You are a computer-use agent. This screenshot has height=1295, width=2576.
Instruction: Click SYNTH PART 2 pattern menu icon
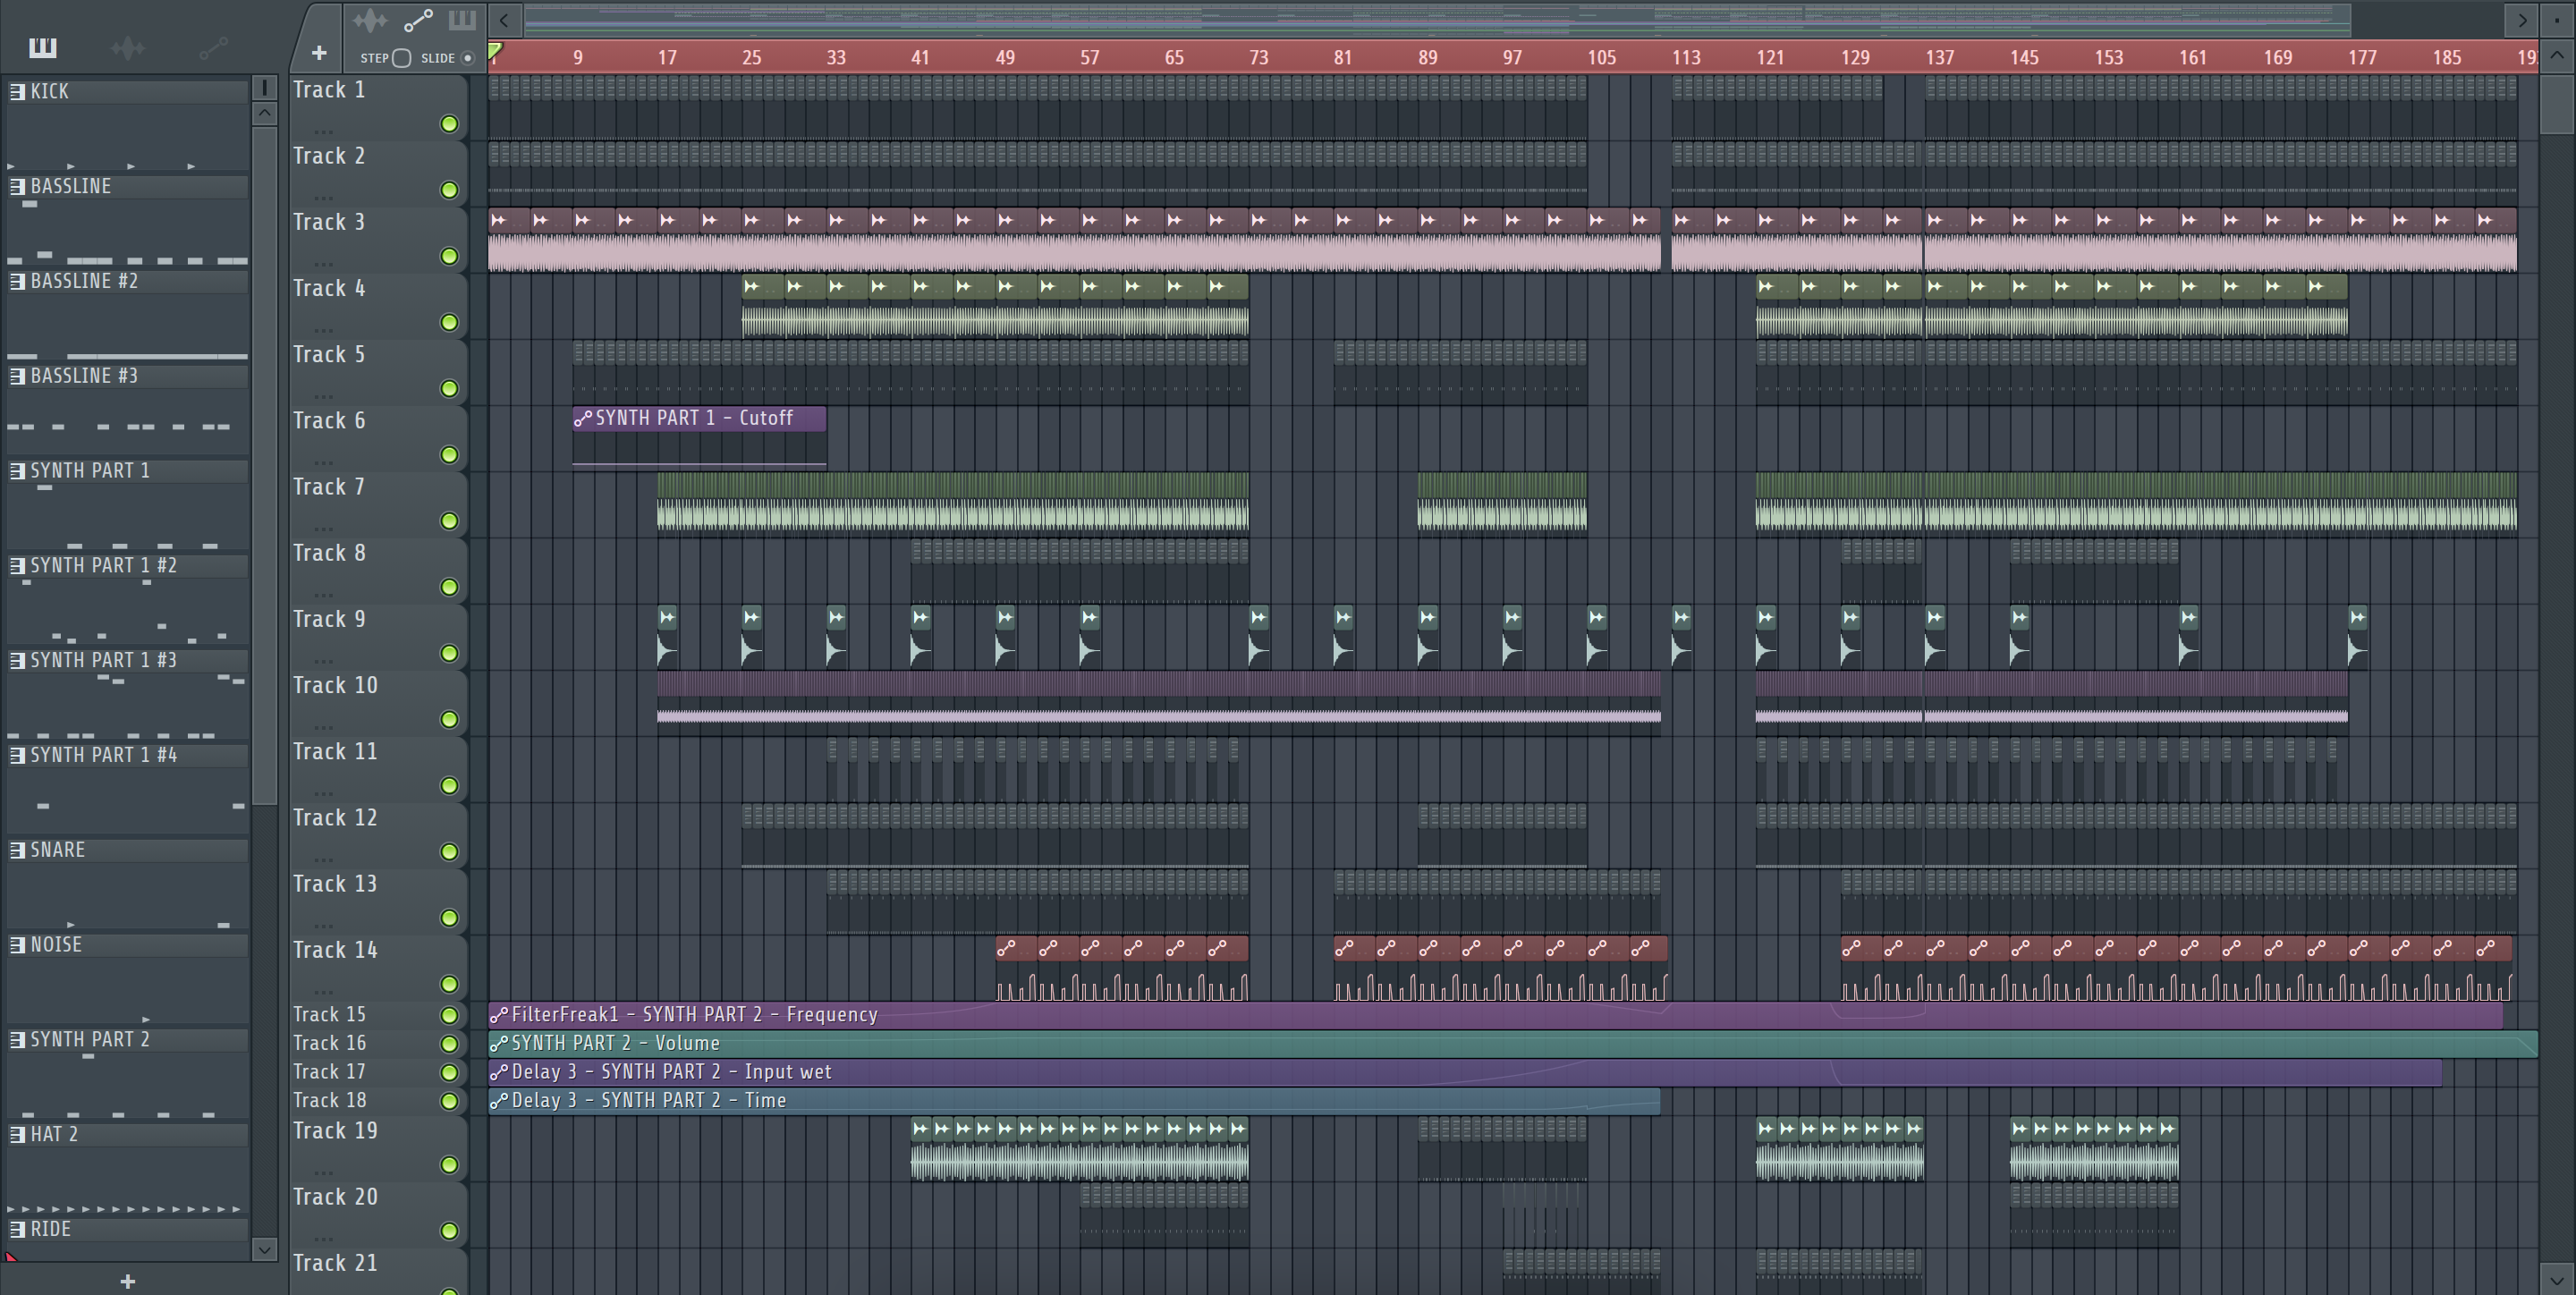17,1040
